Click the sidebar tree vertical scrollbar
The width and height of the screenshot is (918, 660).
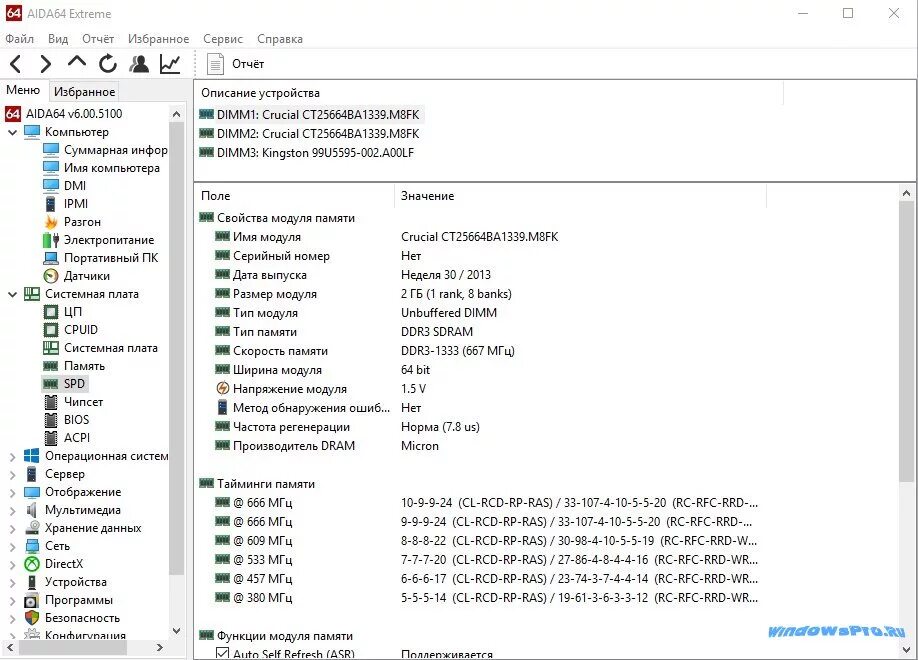tap(177, 347)
